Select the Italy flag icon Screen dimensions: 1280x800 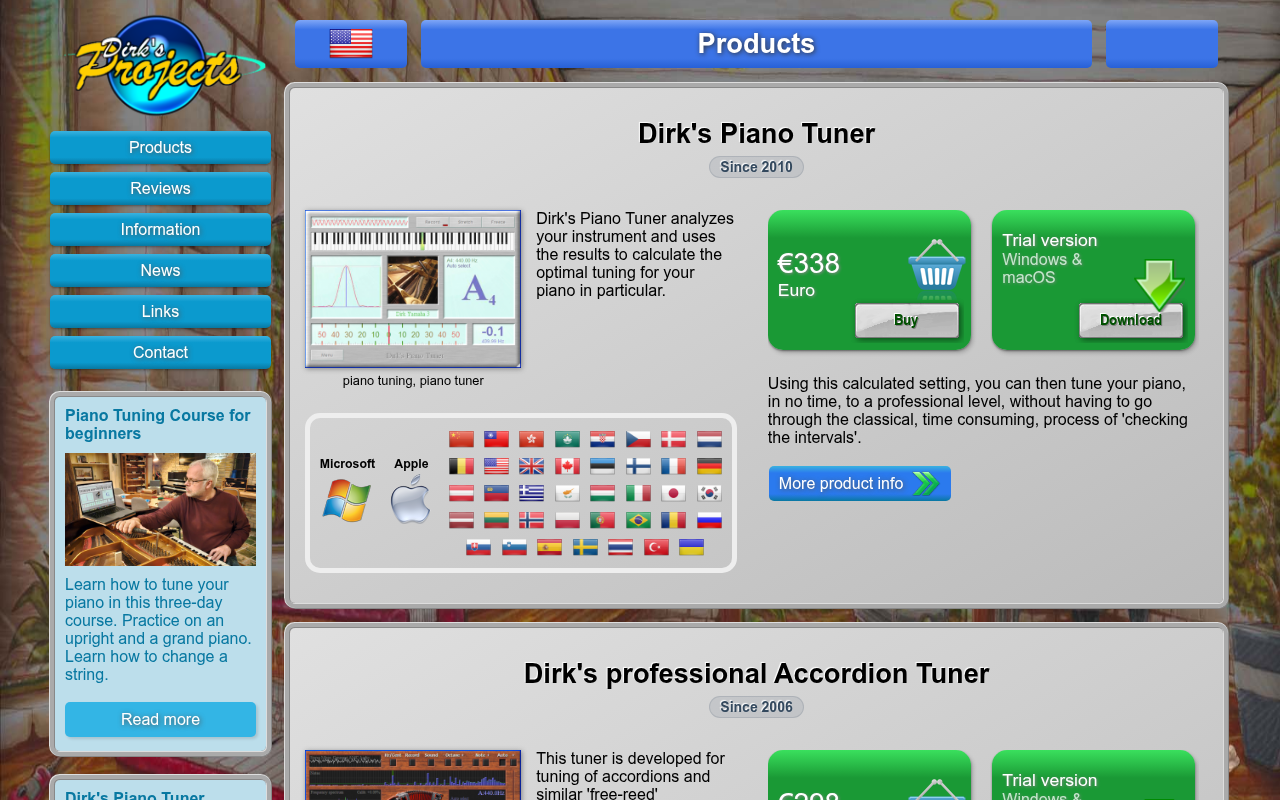pyautogui.click(x=638, y=493)
